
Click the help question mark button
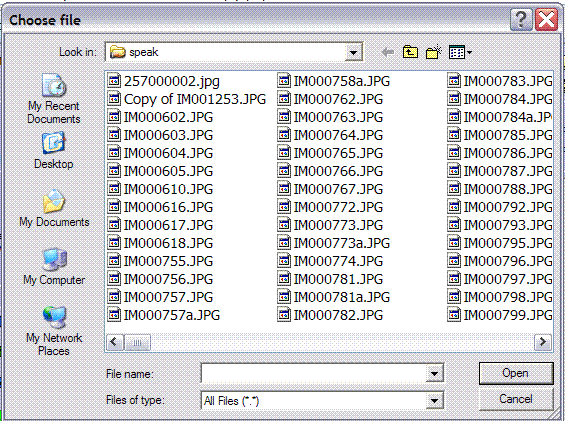click(x=521, y=19)
